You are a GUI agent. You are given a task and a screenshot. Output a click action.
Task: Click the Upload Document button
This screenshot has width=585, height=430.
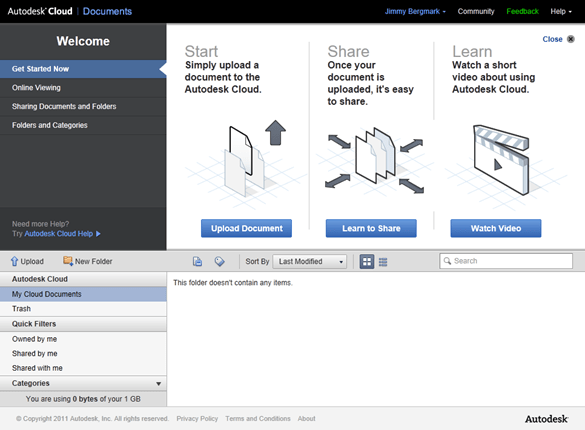coord(246,228)
